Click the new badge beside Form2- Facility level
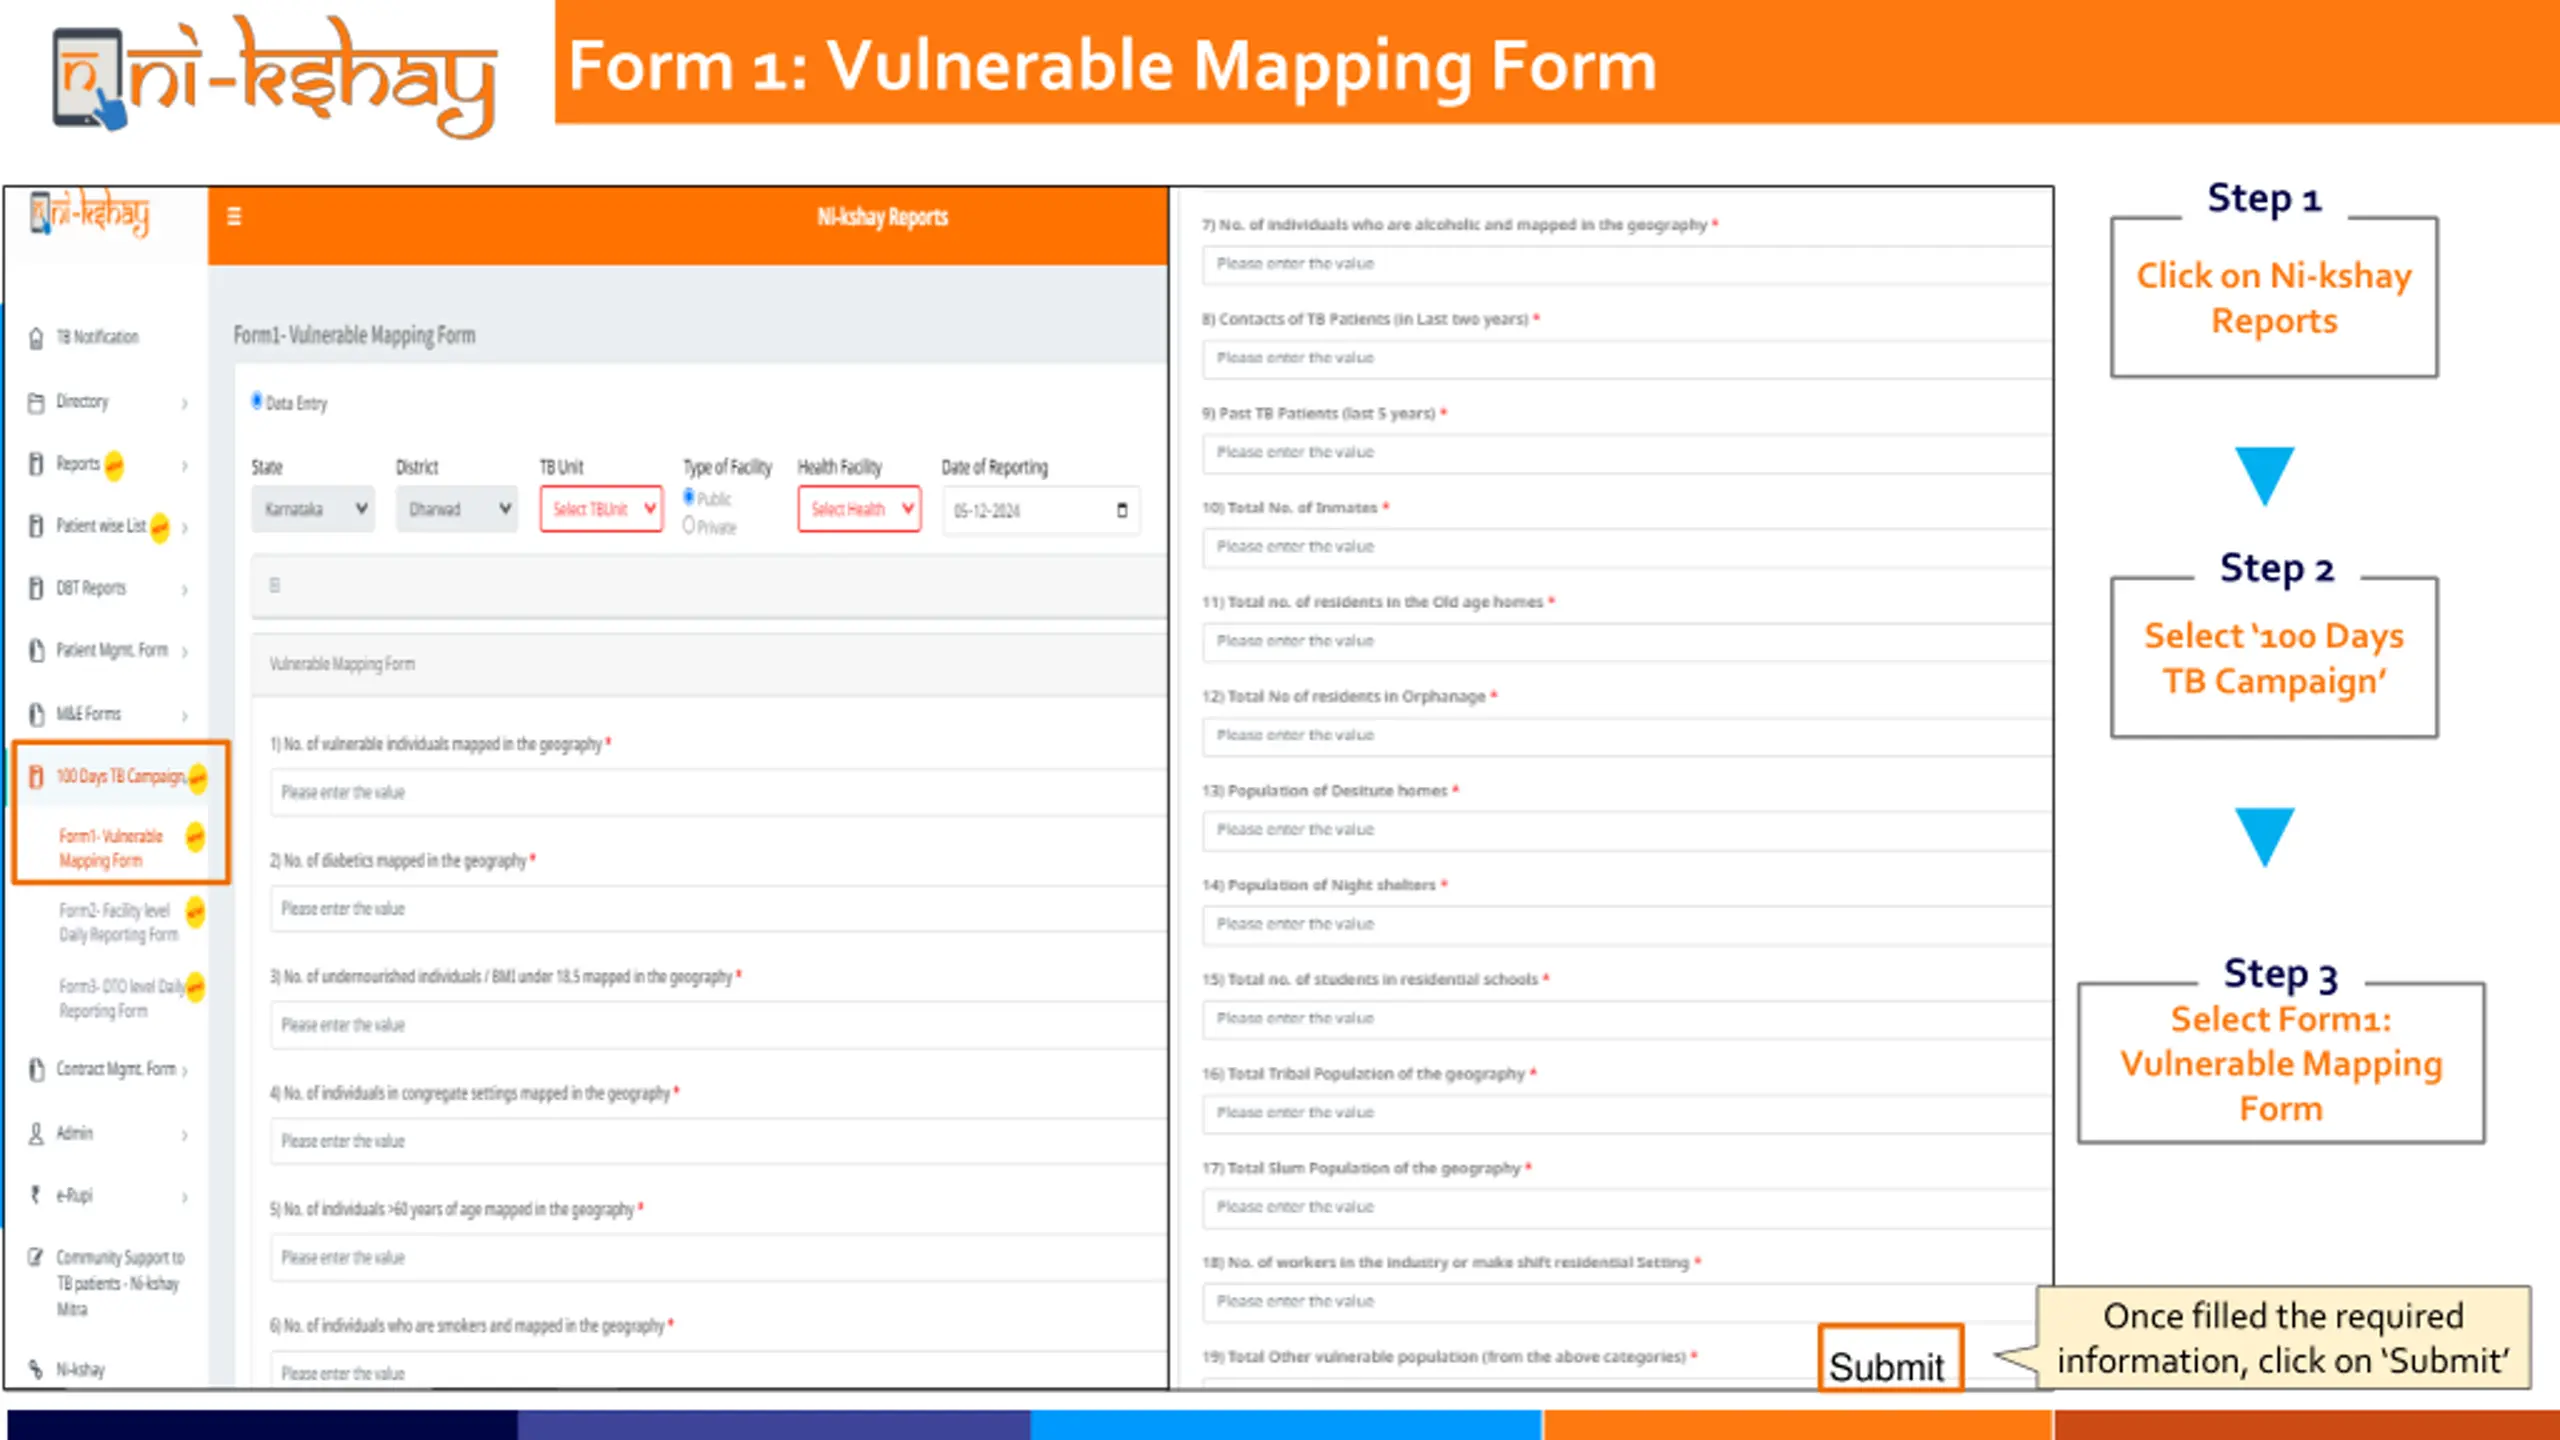 196,911
